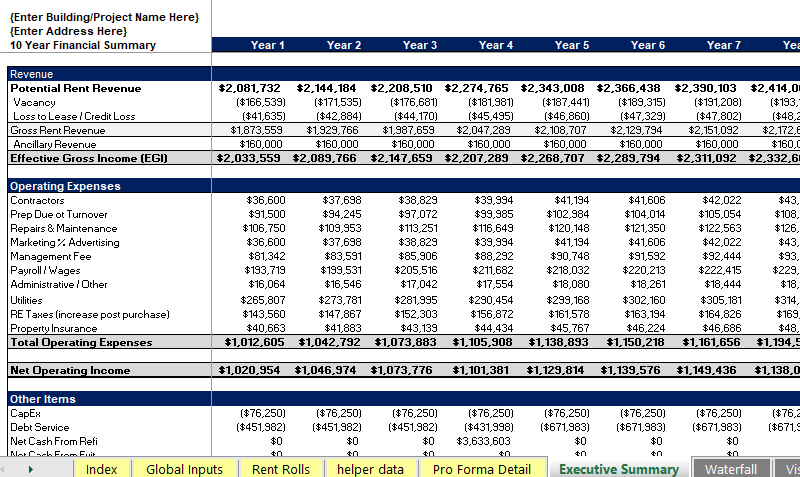Click the Building/Project Name placeholder cell
Viewport: 800px width, 477px height.
(104, 17)
